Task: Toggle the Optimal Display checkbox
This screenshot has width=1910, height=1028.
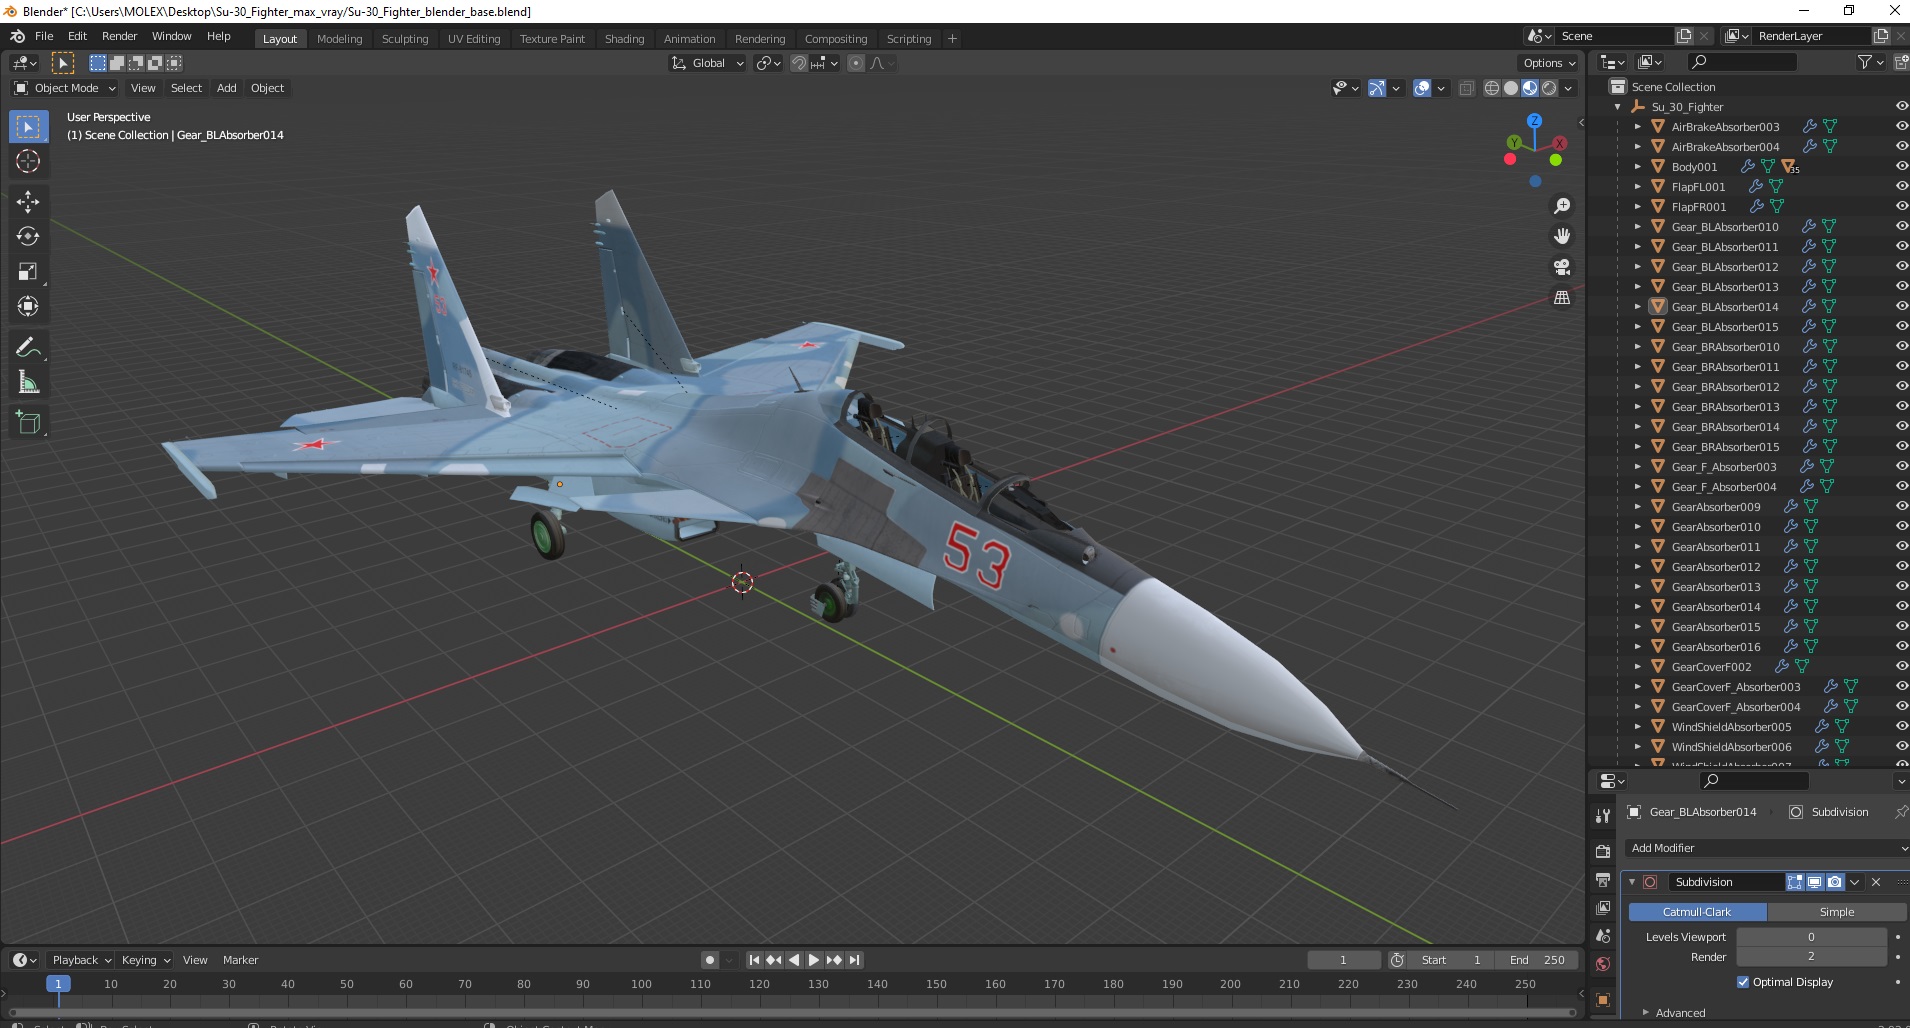Action: (1743, 982)
